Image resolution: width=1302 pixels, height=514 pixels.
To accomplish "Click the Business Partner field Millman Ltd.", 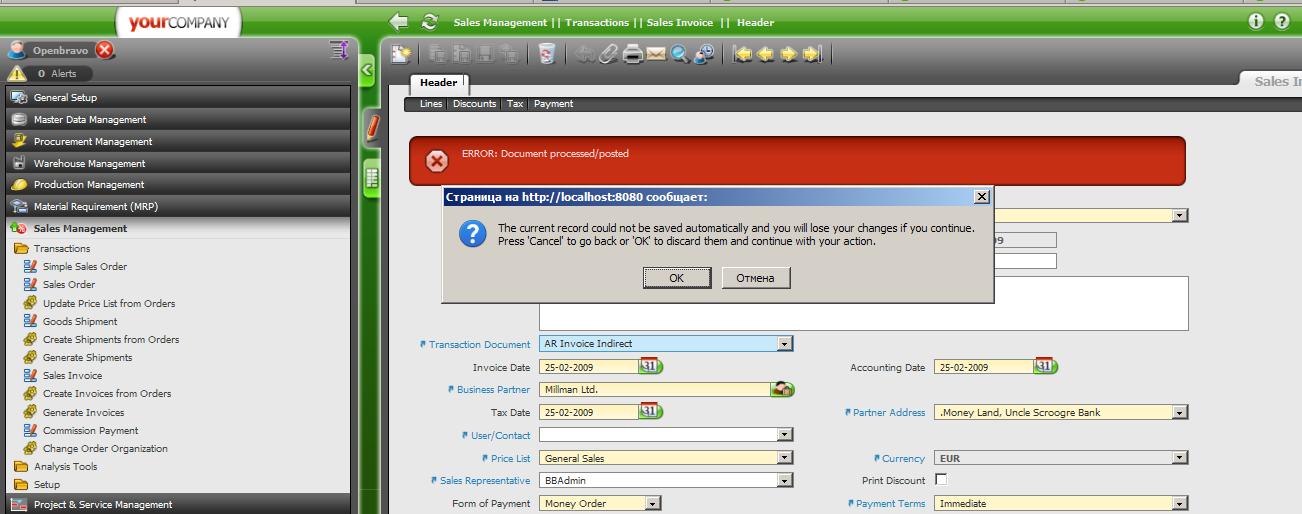I will point(655,390).
